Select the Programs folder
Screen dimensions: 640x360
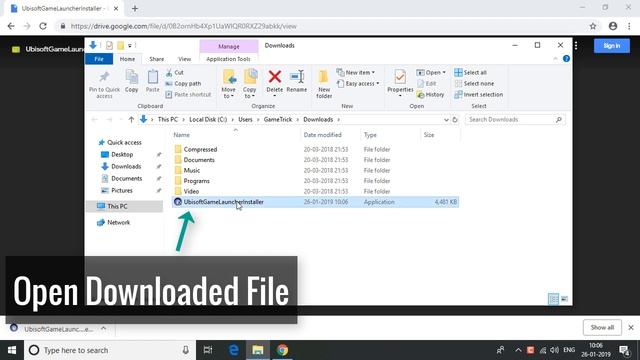196,181
